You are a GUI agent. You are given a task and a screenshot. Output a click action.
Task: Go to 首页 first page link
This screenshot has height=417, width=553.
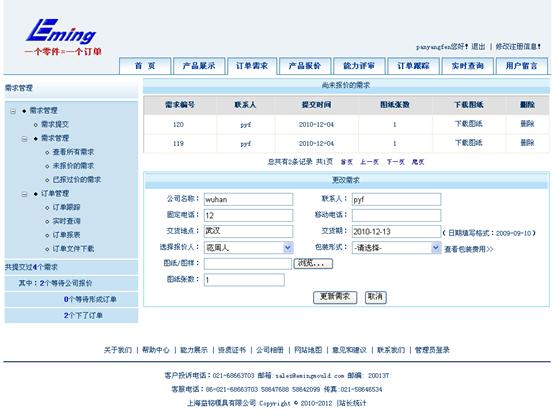pyautogui.click(x=347, y=162)
